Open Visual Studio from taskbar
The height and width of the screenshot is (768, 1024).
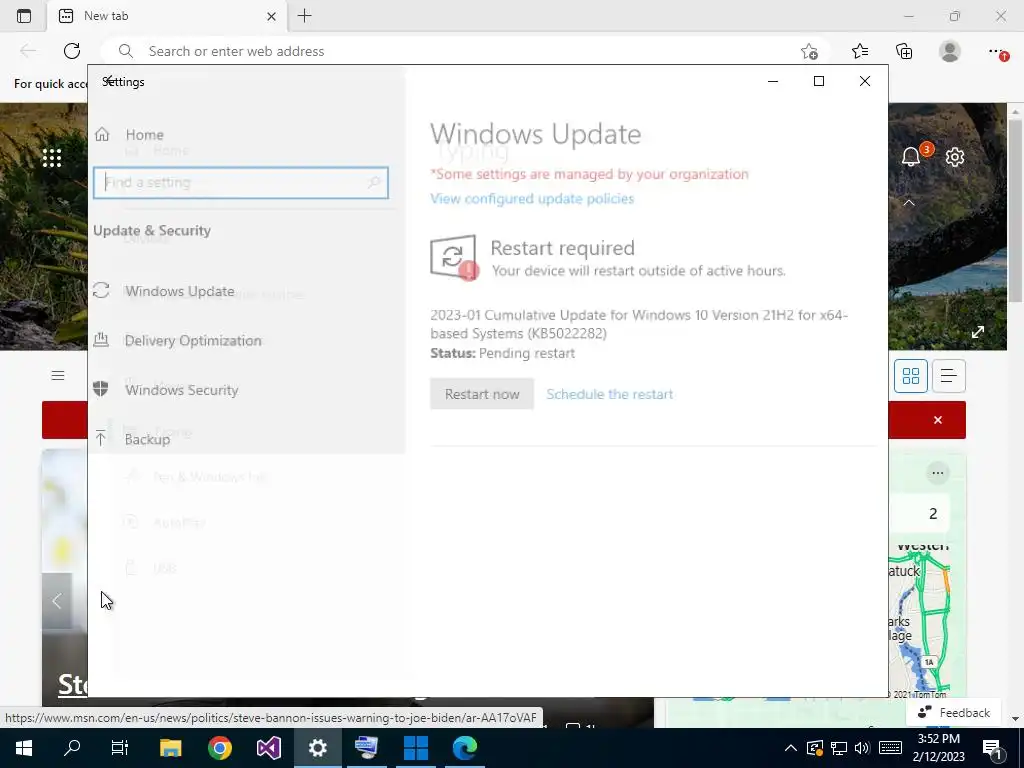point(268,748)
